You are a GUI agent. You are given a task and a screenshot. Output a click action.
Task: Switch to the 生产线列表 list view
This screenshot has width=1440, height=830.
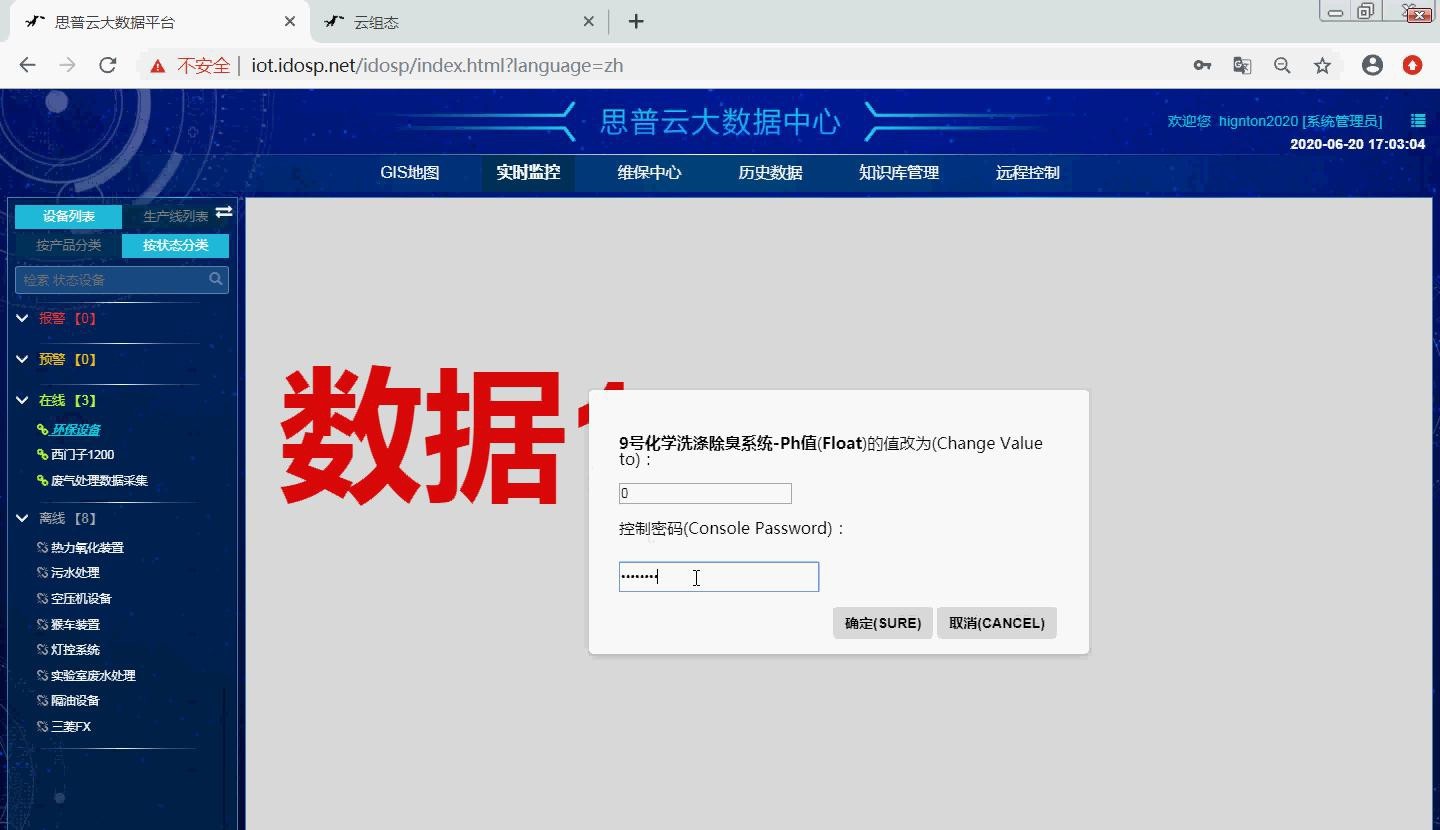coord(172,214)
